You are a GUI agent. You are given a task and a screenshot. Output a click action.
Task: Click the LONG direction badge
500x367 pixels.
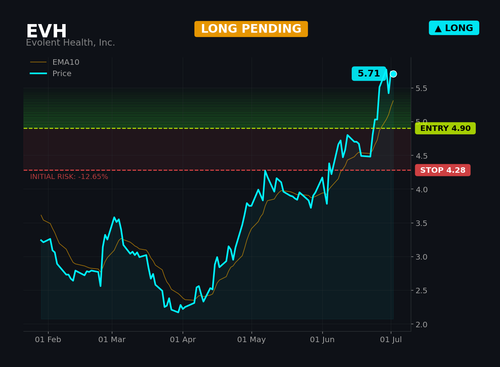(x=454, y=28)
